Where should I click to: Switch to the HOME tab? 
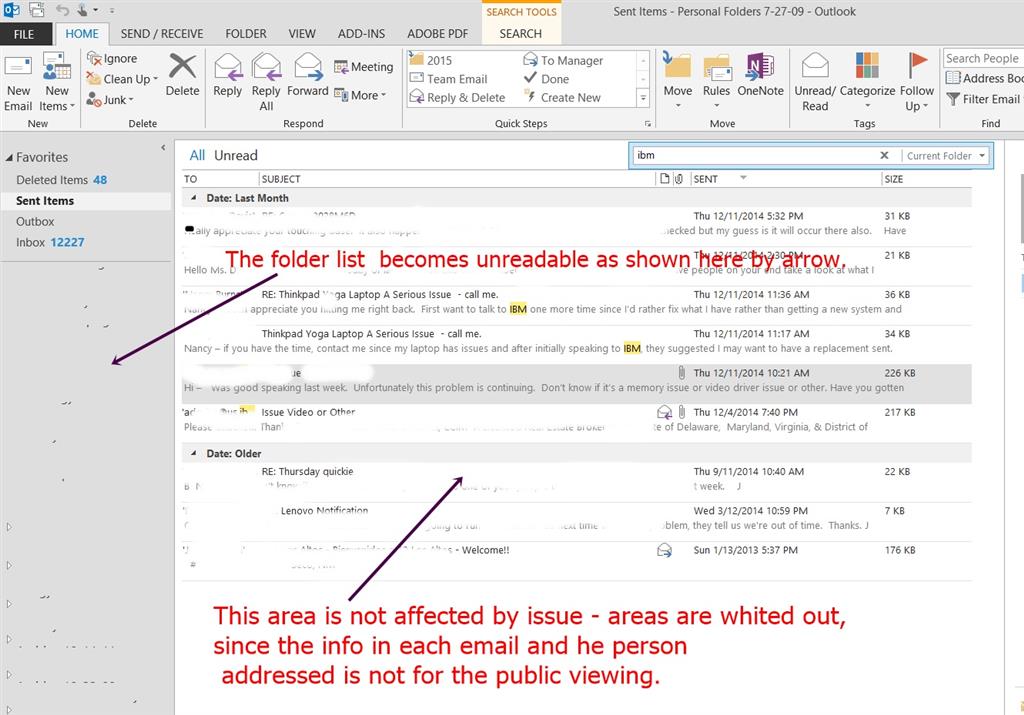pyautogui.click(x=82, y=34)
